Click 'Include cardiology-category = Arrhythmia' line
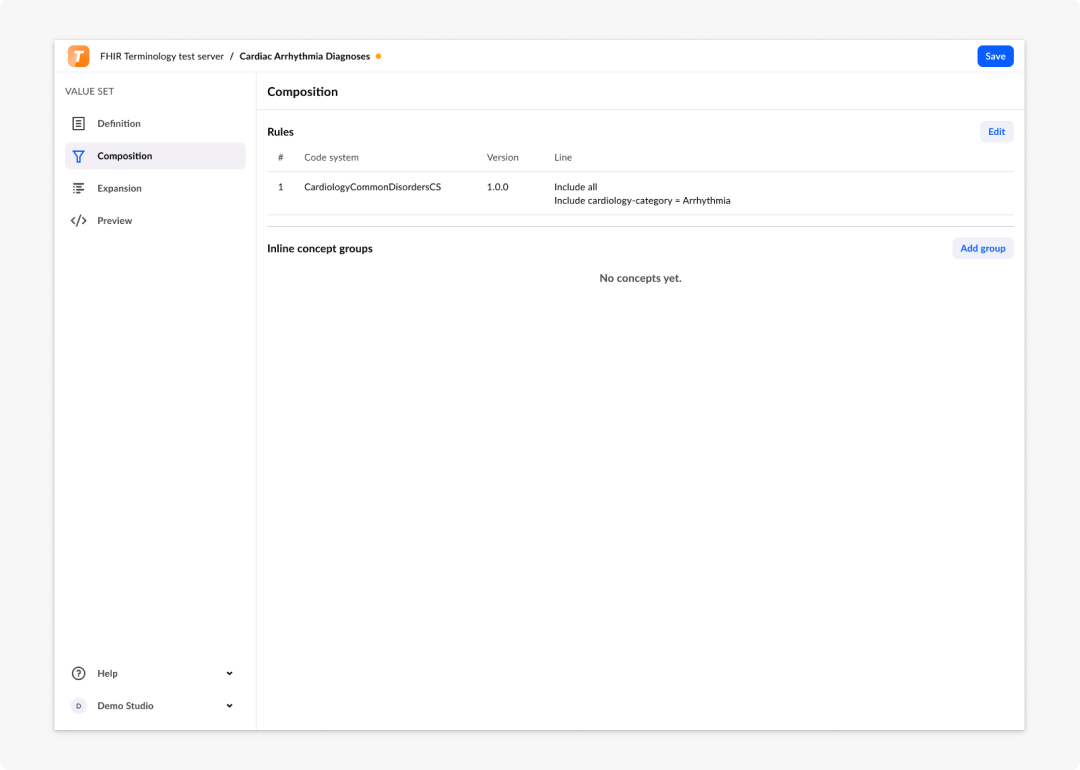 (x=642, y=201)
